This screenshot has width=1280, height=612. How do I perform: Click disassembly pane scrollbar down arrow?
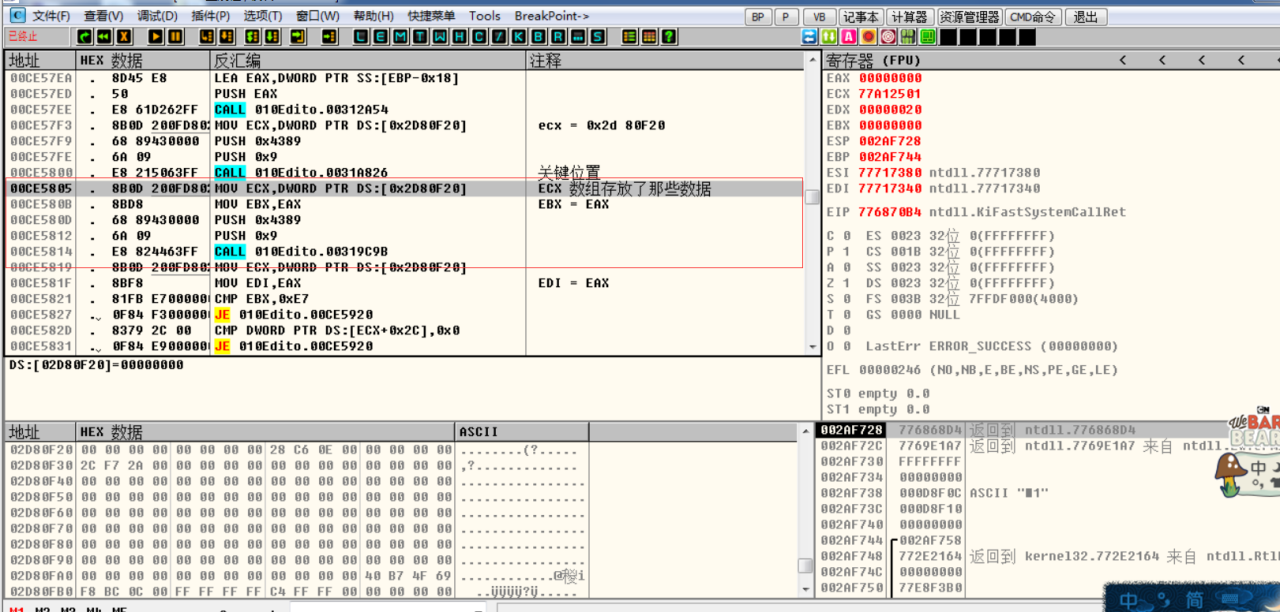tap(811, 346)
